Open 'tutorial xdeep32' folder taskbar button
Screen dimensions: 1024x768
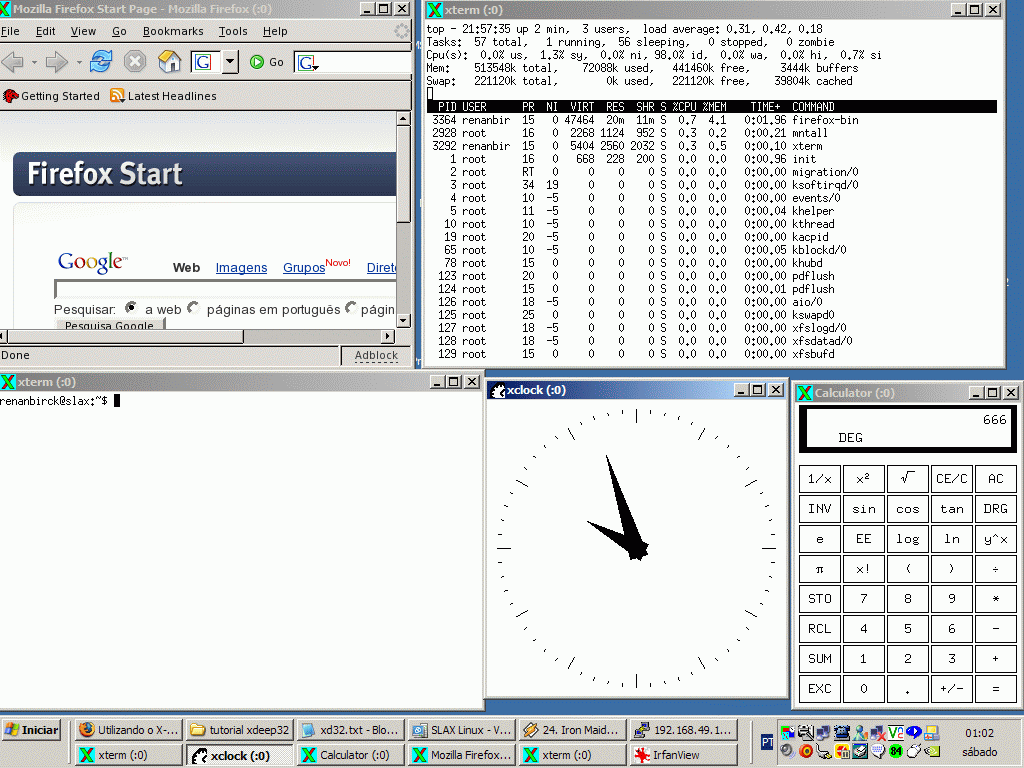[240, 730]
